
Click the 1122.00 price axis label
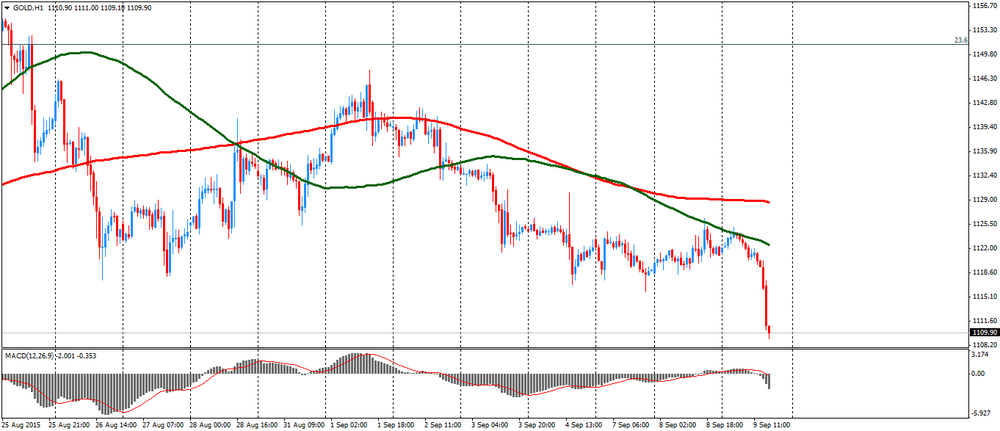[x=985, y=248]
